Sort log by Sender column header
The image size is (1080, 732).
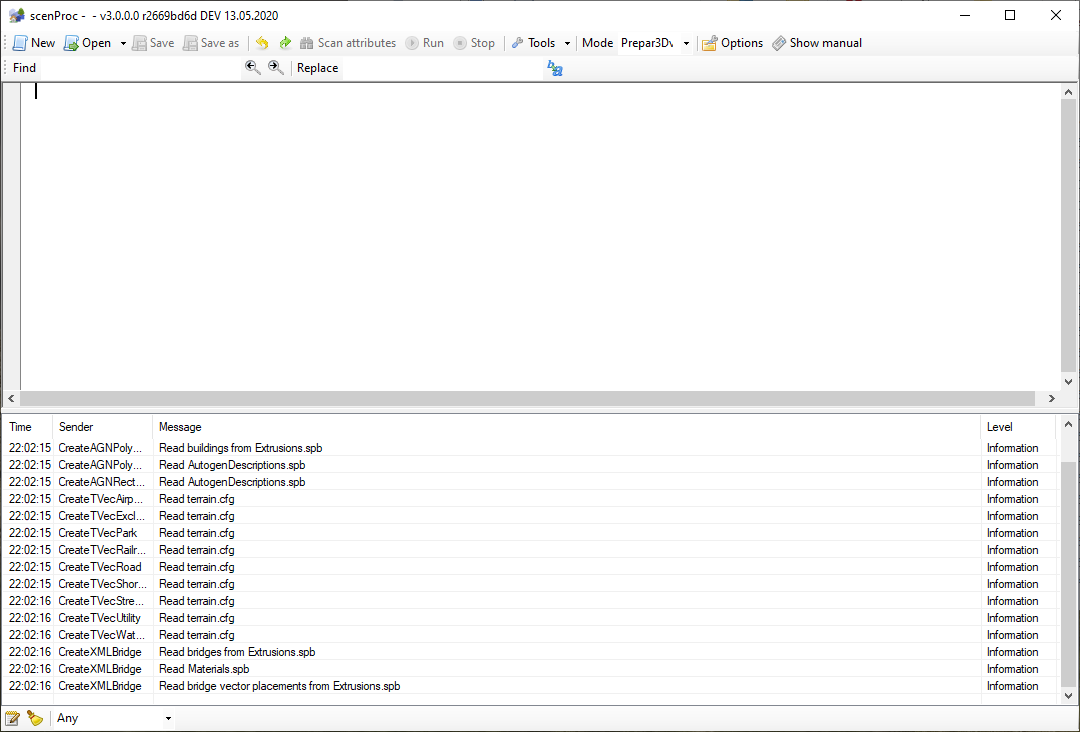102,427
